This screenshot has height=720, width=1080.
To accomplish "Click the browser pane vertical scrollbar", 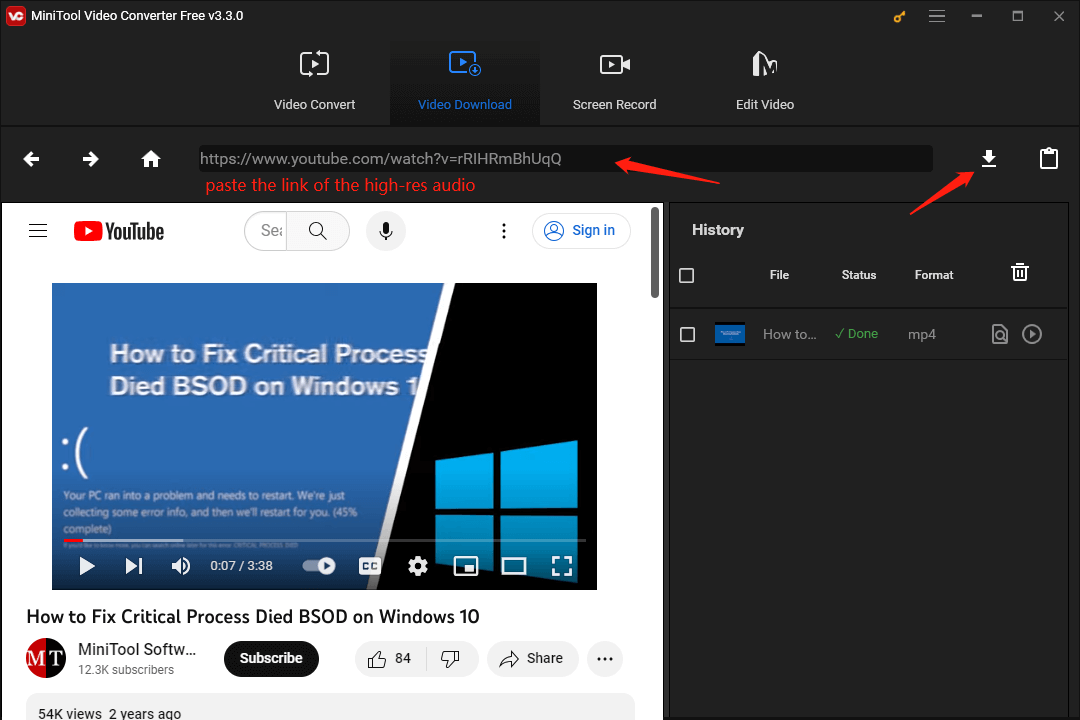I will tap(655, 252).
